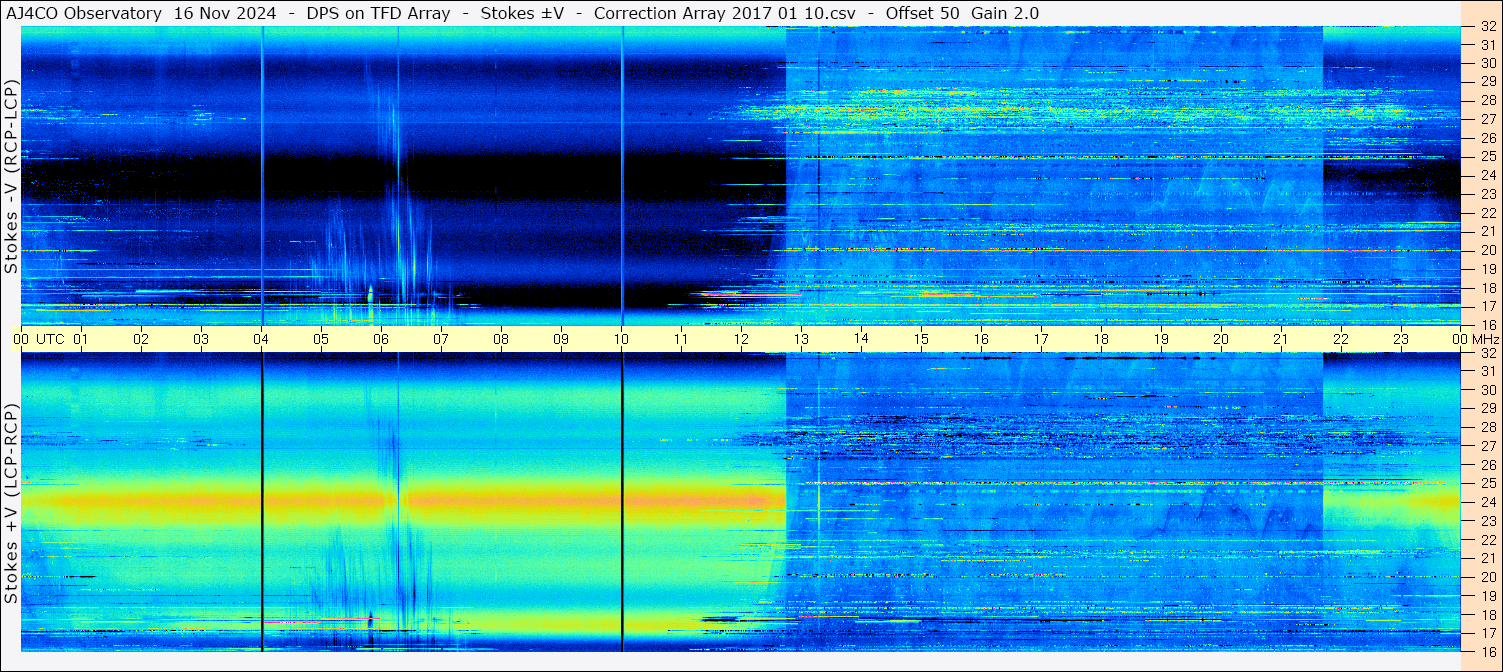Select hour 04 on the UTC time axis
Screen dimensions: 1503x672
(x=261, y=339)
